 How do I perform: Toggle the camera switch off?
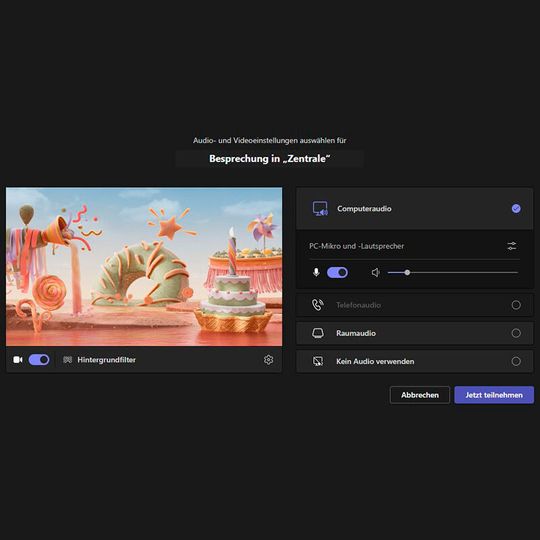[x=39, y=360]
